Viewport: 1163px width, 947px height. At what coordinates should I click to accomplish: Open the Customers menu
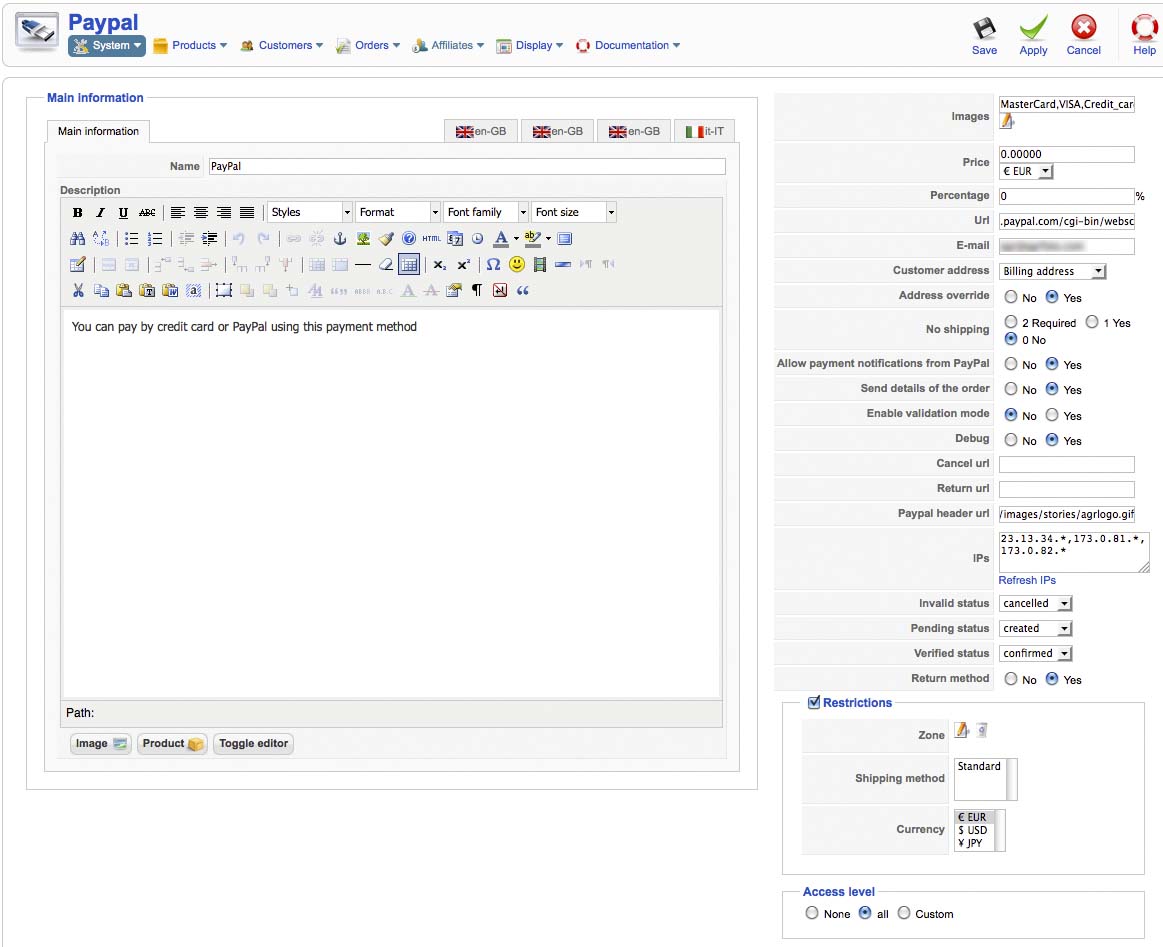click(282, 46)
